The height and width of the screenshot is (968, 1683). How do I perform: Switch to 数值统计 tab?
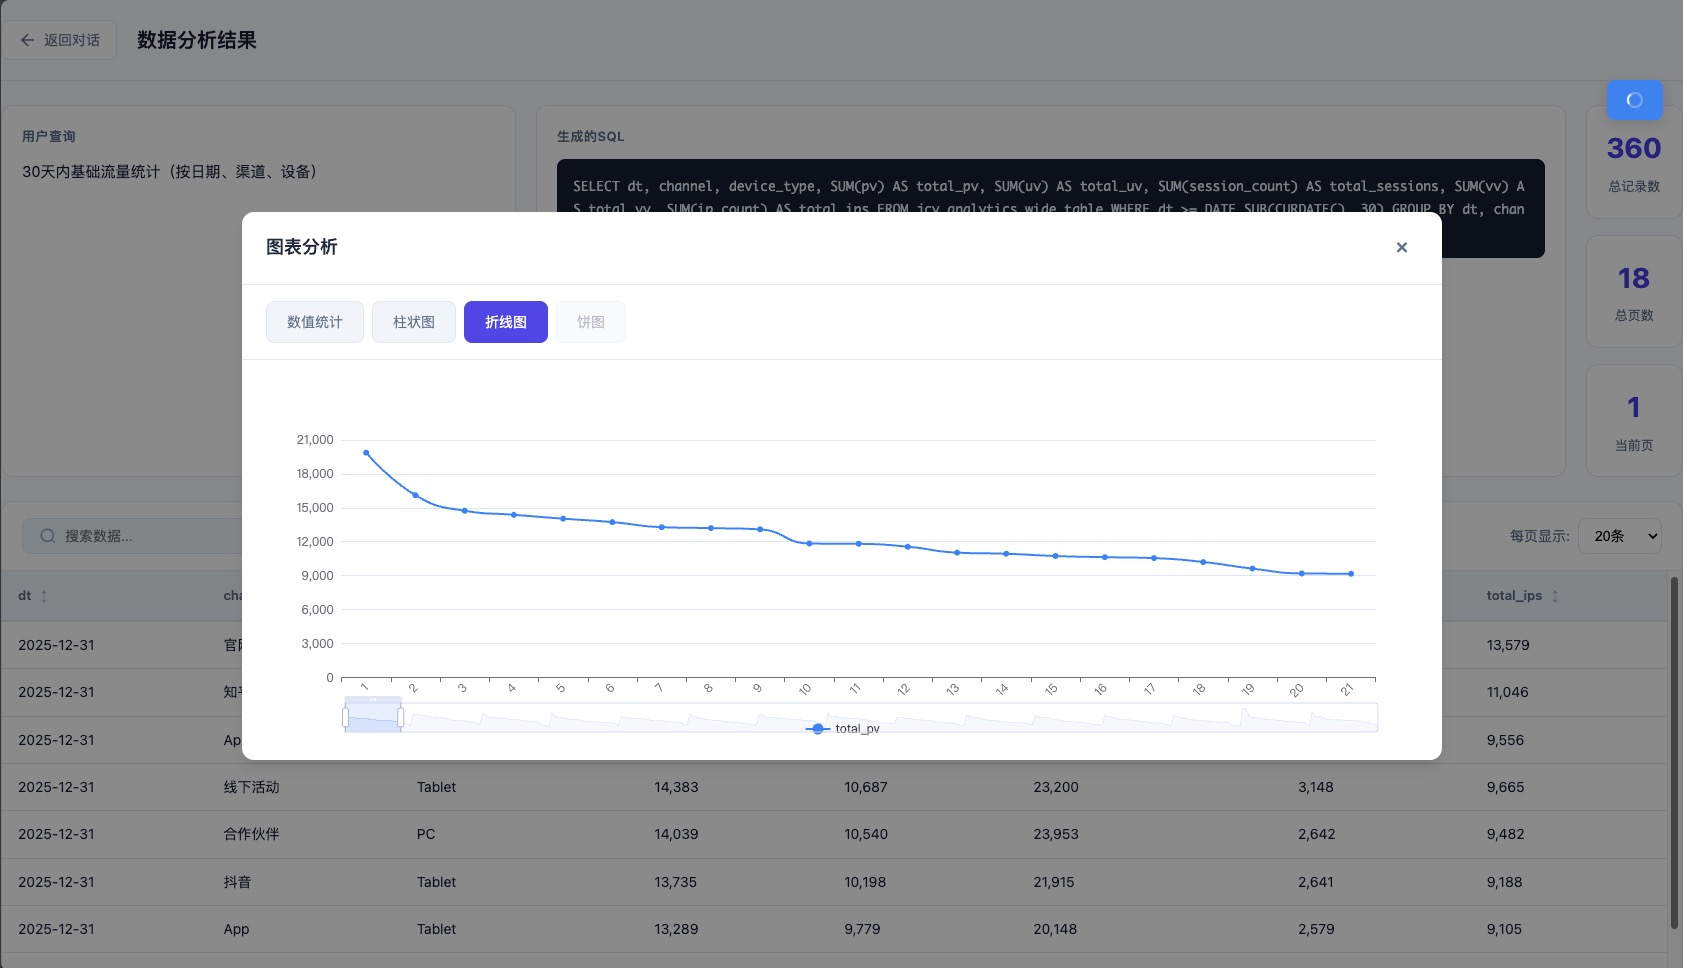[x=315, y=322]
